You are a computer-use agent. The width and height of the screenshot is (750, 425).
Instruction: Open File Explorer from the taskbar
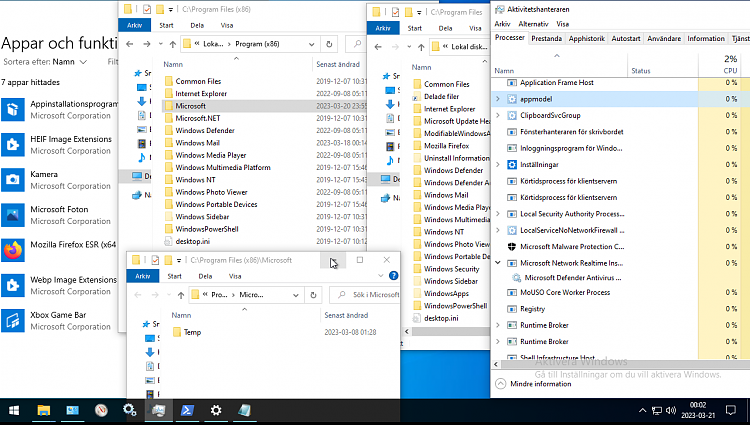[x=44, y=410]
